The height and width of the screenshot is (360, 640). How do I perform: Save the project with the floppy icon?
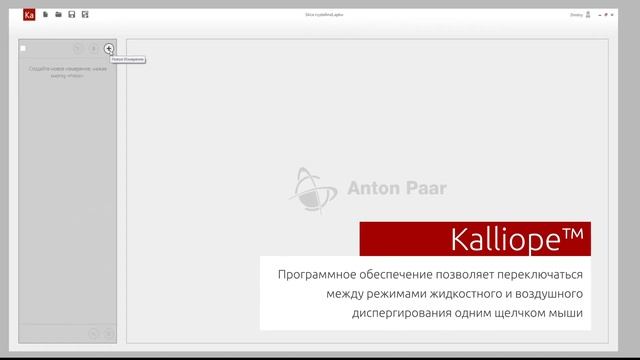click(x=71, y=14)
